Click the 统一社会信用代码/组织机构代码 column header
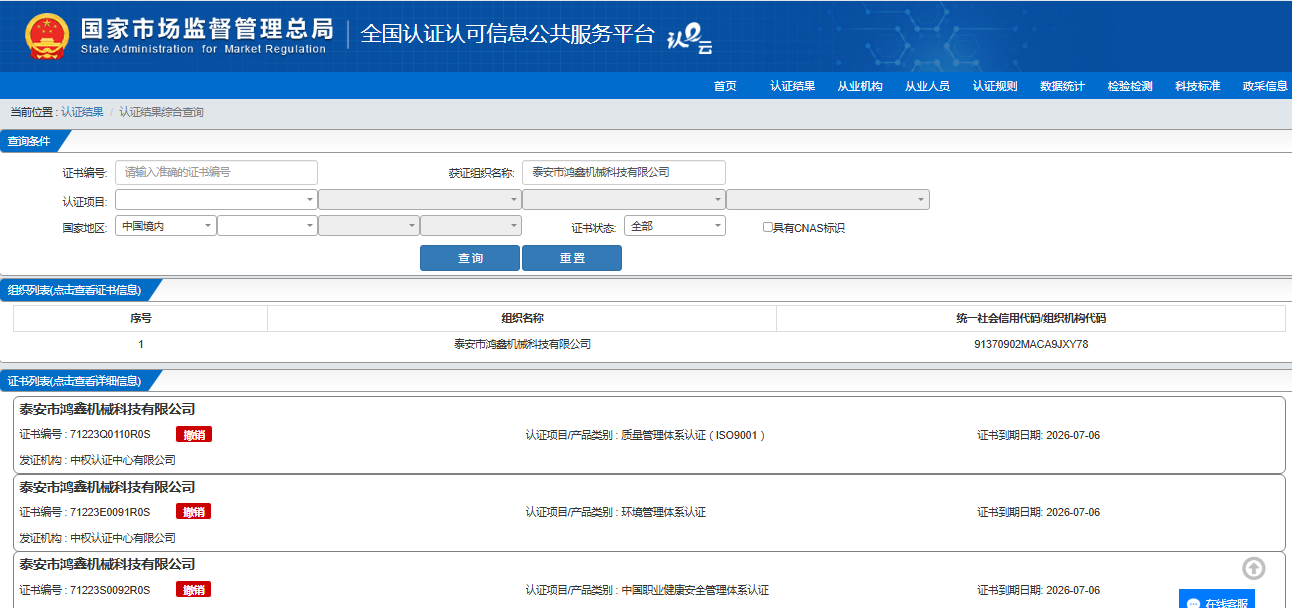This screenshot has height=608, width=1292. click(1031, 318)
